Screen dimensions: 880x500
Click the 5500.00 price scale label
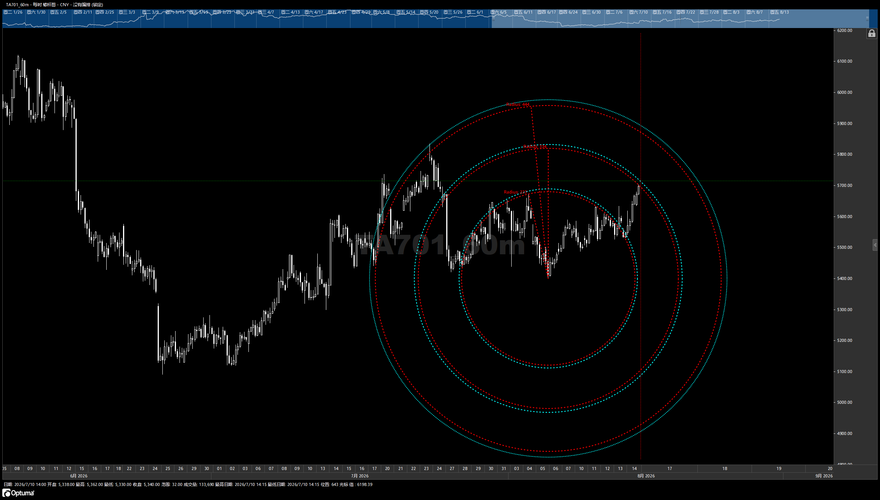click(845, 247)
